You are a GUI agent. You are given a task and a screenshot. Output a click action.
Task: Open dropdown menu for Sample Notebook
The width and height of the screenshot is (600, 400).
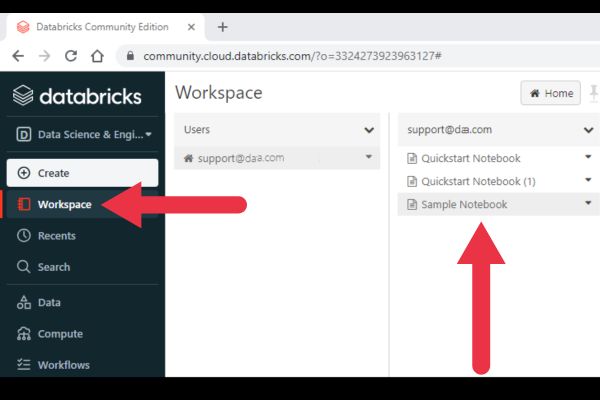click(588, 203)
